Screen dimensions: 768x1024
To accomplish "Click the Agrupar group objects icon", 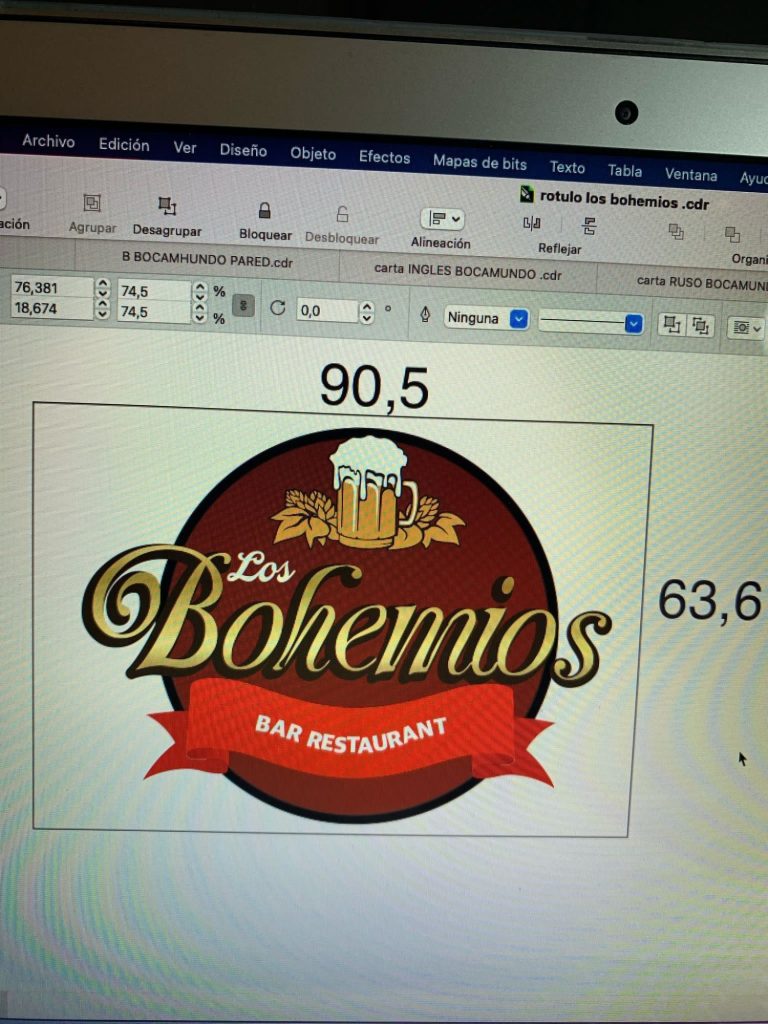I will 92,203.
